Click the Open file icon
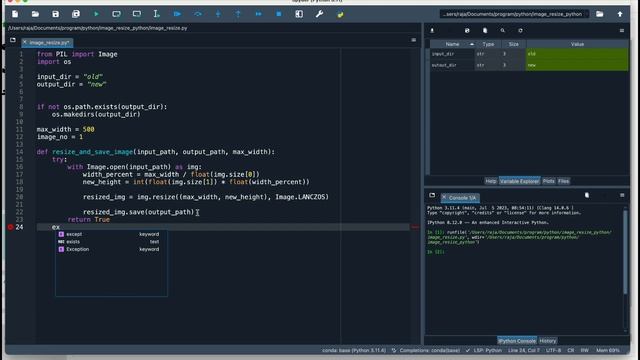Image resolution: width=640 pixels, height=360 pixels. [35, 14]
